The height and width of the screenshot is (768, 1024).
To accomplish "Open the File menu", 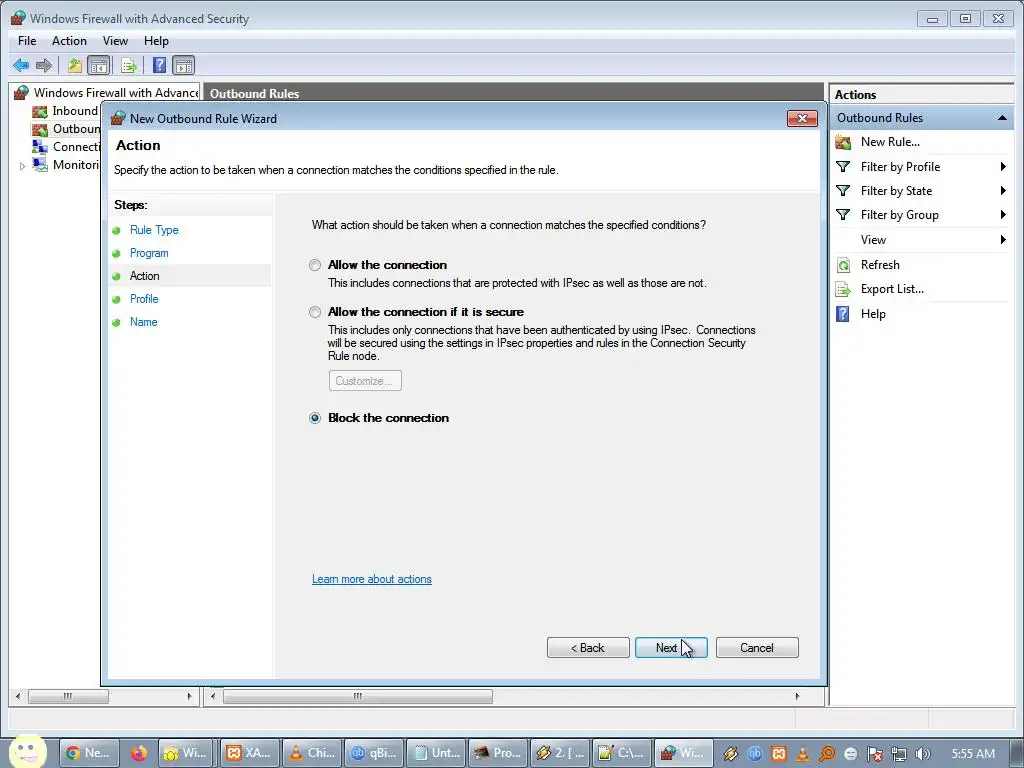I will (x=27, y=40).
